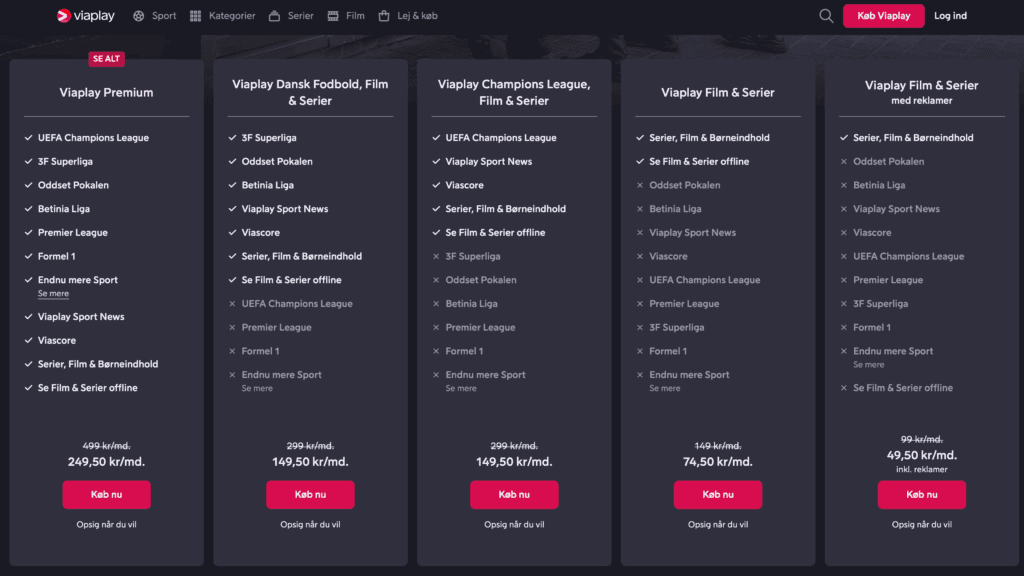Open the Kategorier menu
Viewport: 1024px width, 576px height.
point(232,16)
